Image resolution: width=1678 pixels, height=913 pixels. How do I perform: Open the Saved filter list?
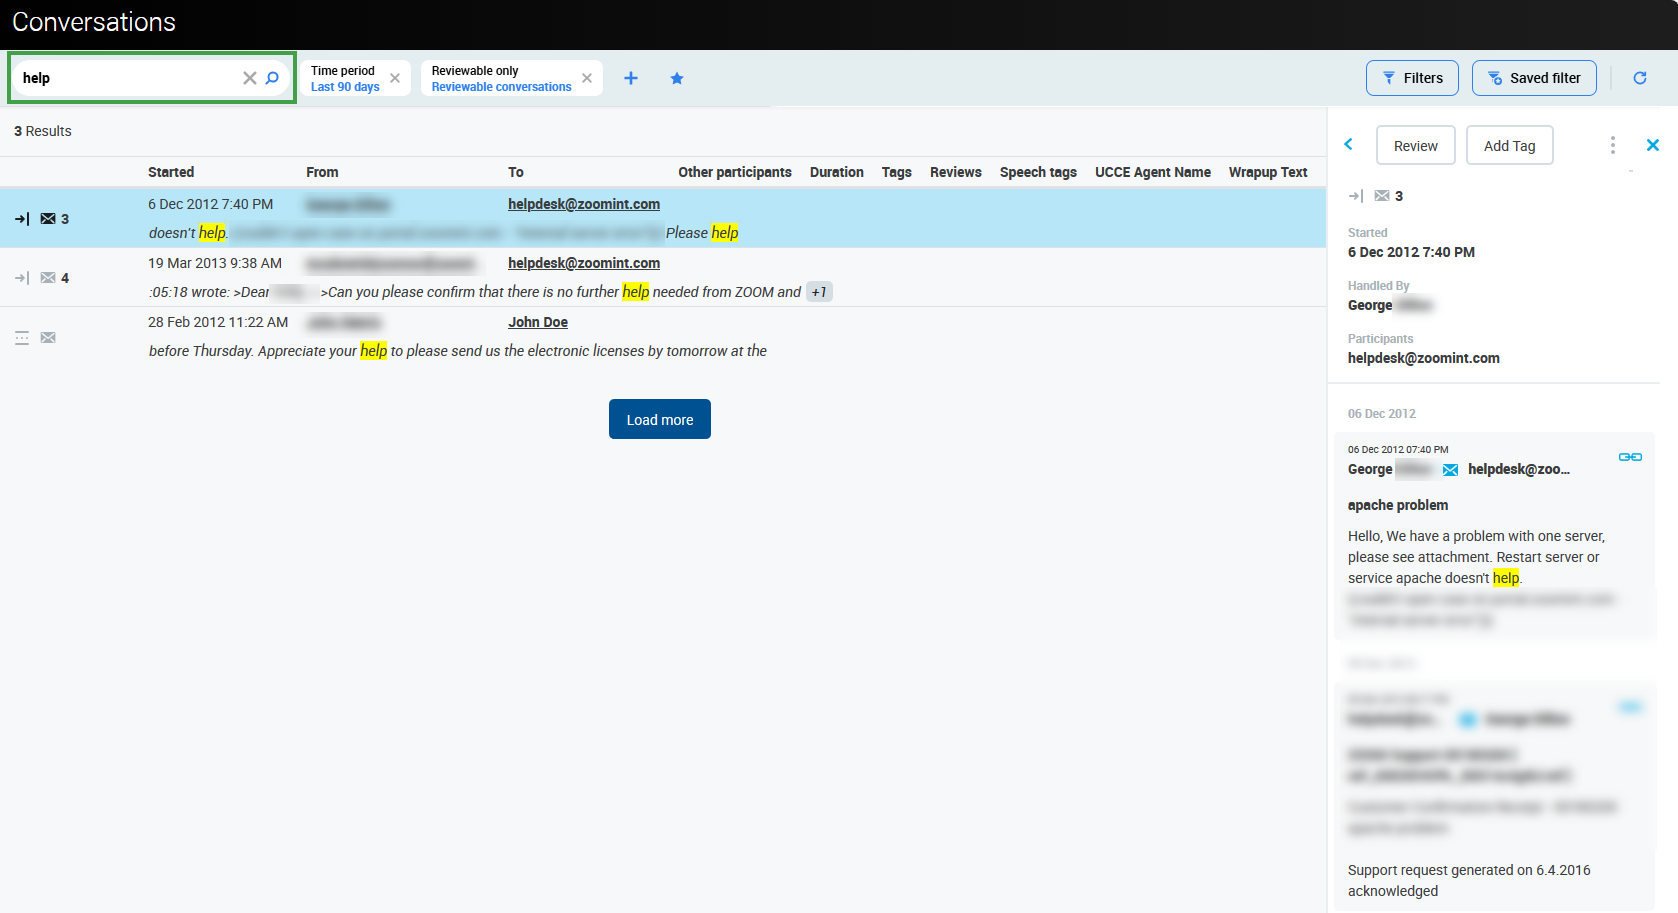click(x=1534, y=78)
